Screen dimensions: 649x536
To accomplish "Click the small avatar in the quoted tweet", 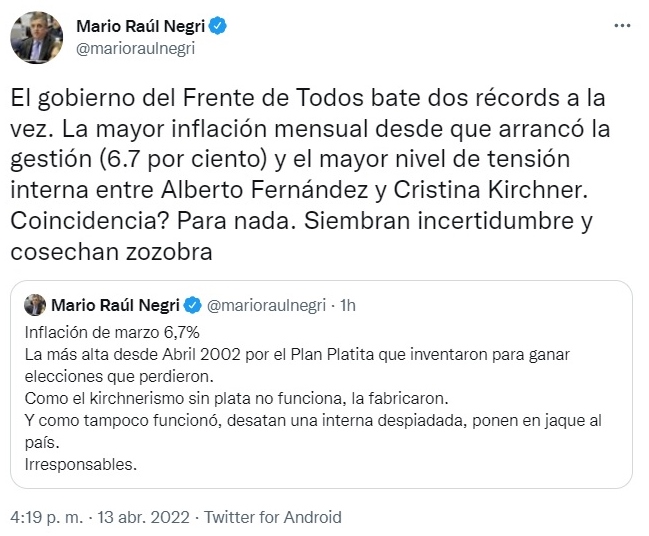I will (x=35, y=305).
